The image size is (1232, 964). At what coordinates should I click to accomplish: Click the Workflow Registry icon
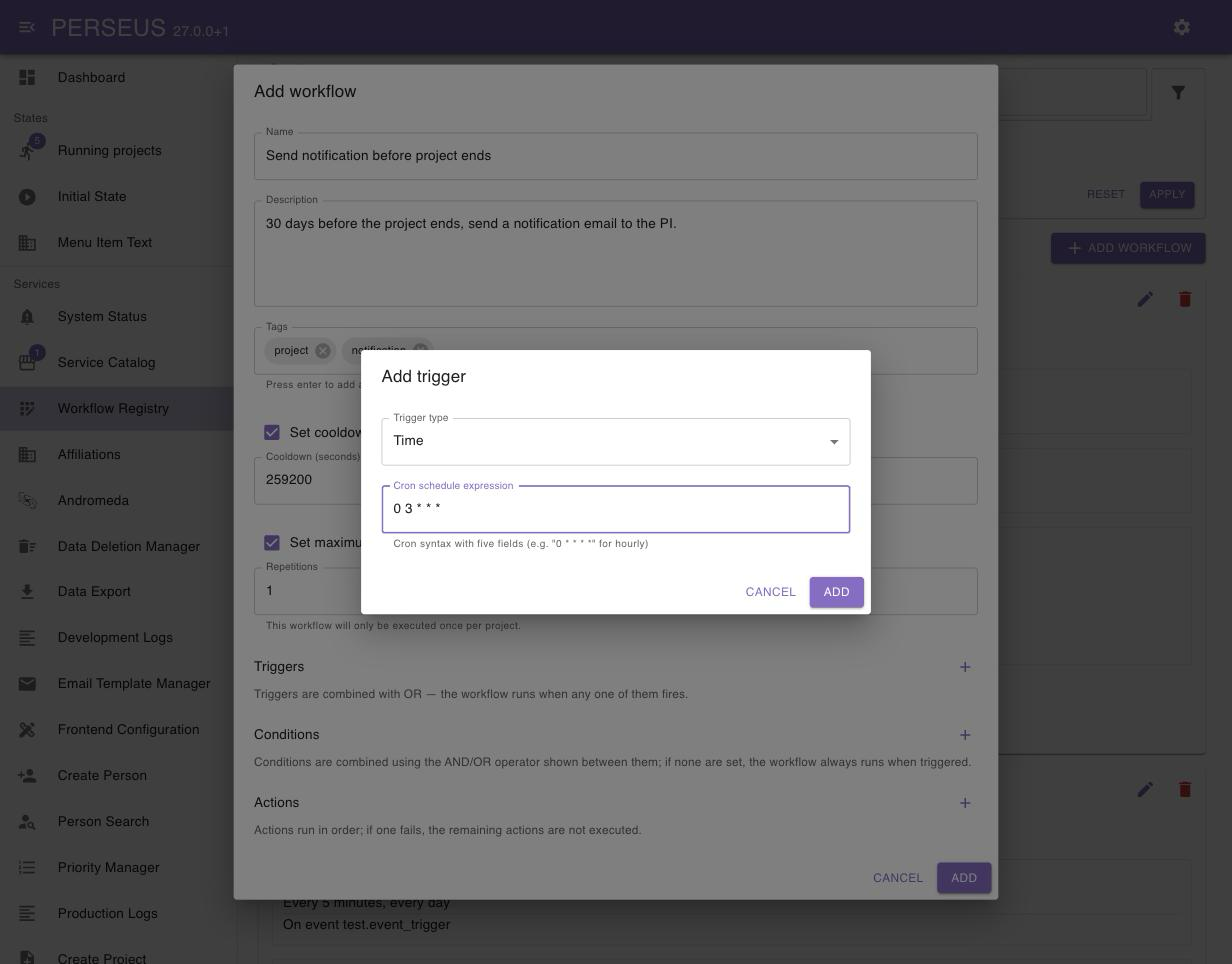coord(27,409)
